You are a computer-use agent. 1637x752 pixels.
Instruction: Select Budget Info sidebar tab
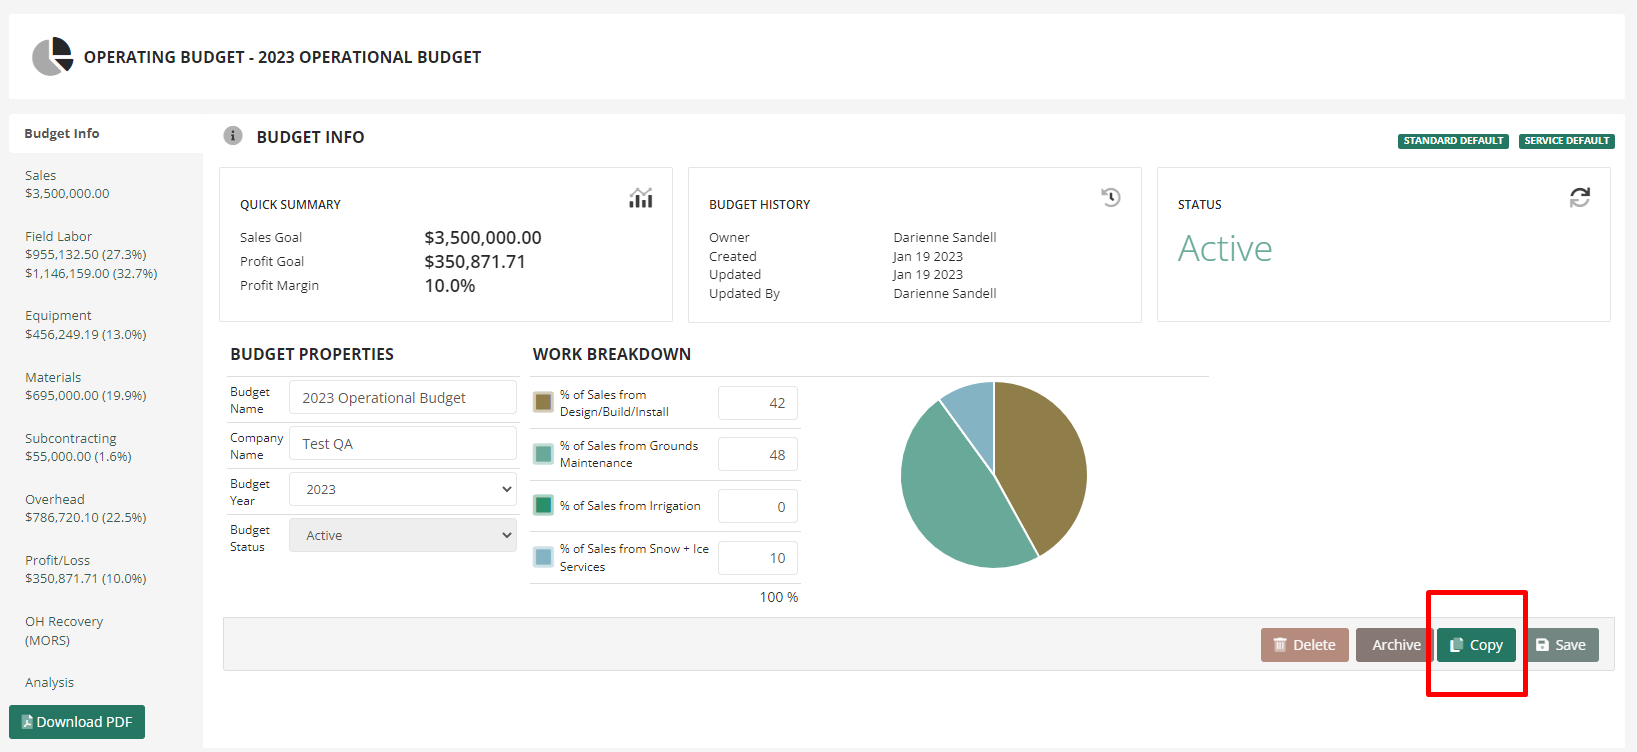(106, 133)
